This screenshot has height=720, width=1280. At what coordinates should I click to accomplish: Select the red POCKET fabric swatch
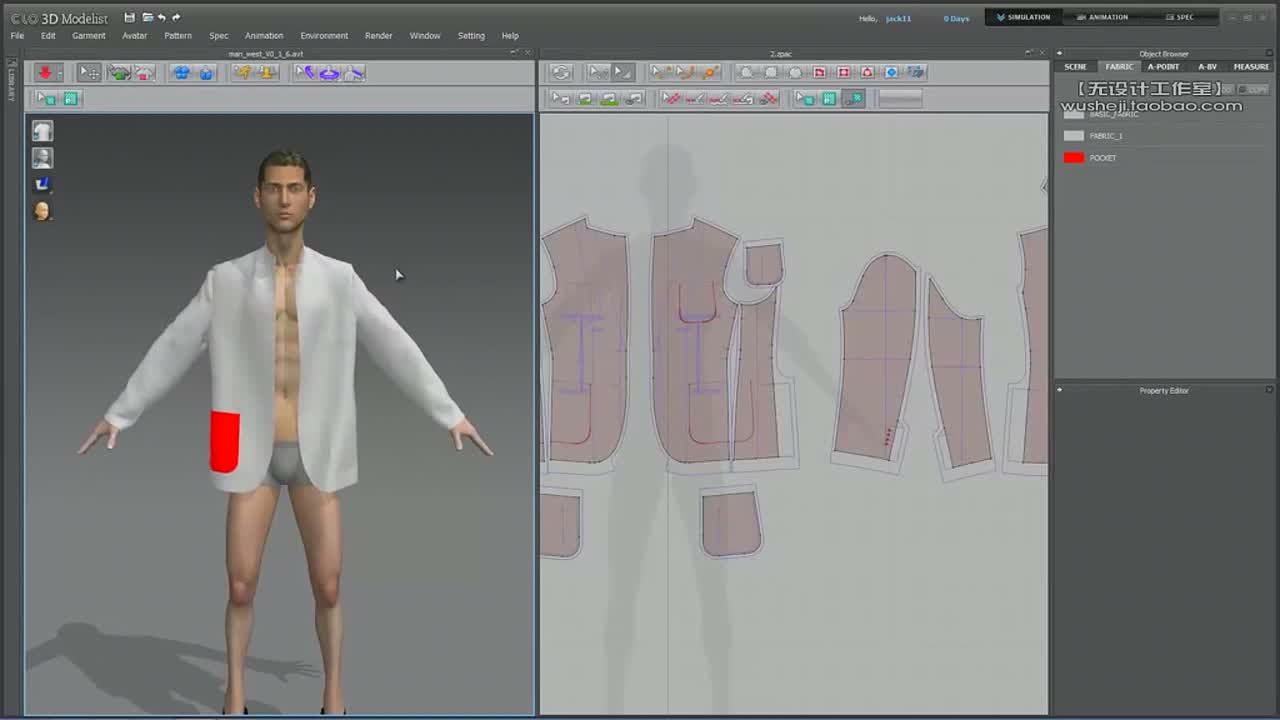point(1074,158)
